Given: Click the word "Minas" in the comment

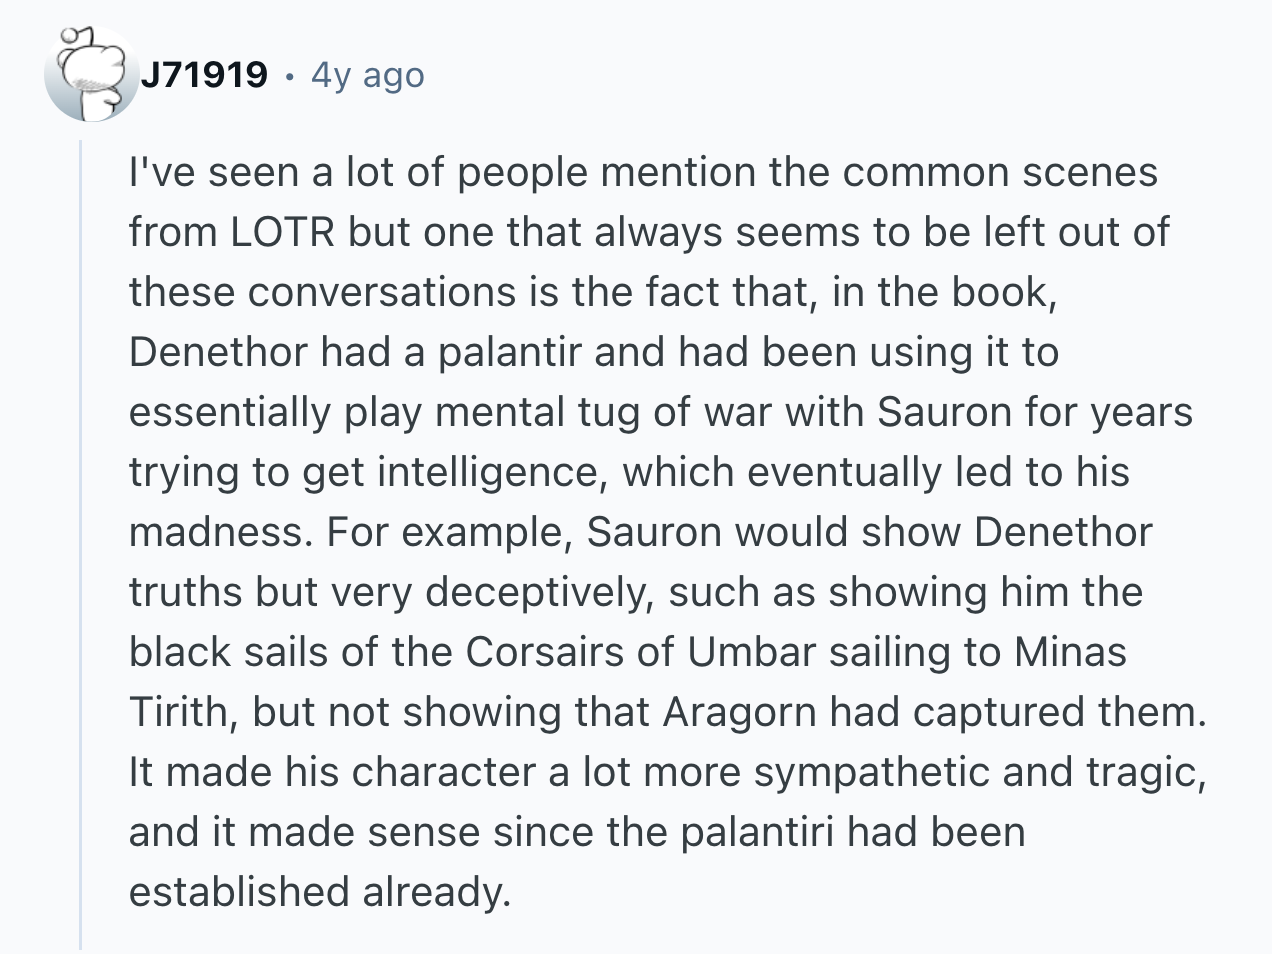Looking at the screenshot, I should click(1070, 652).
